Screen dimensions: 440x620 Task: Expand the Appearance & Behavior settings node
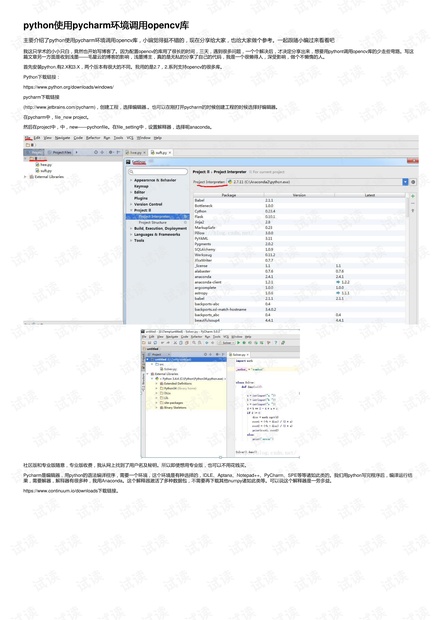[131, 180]
